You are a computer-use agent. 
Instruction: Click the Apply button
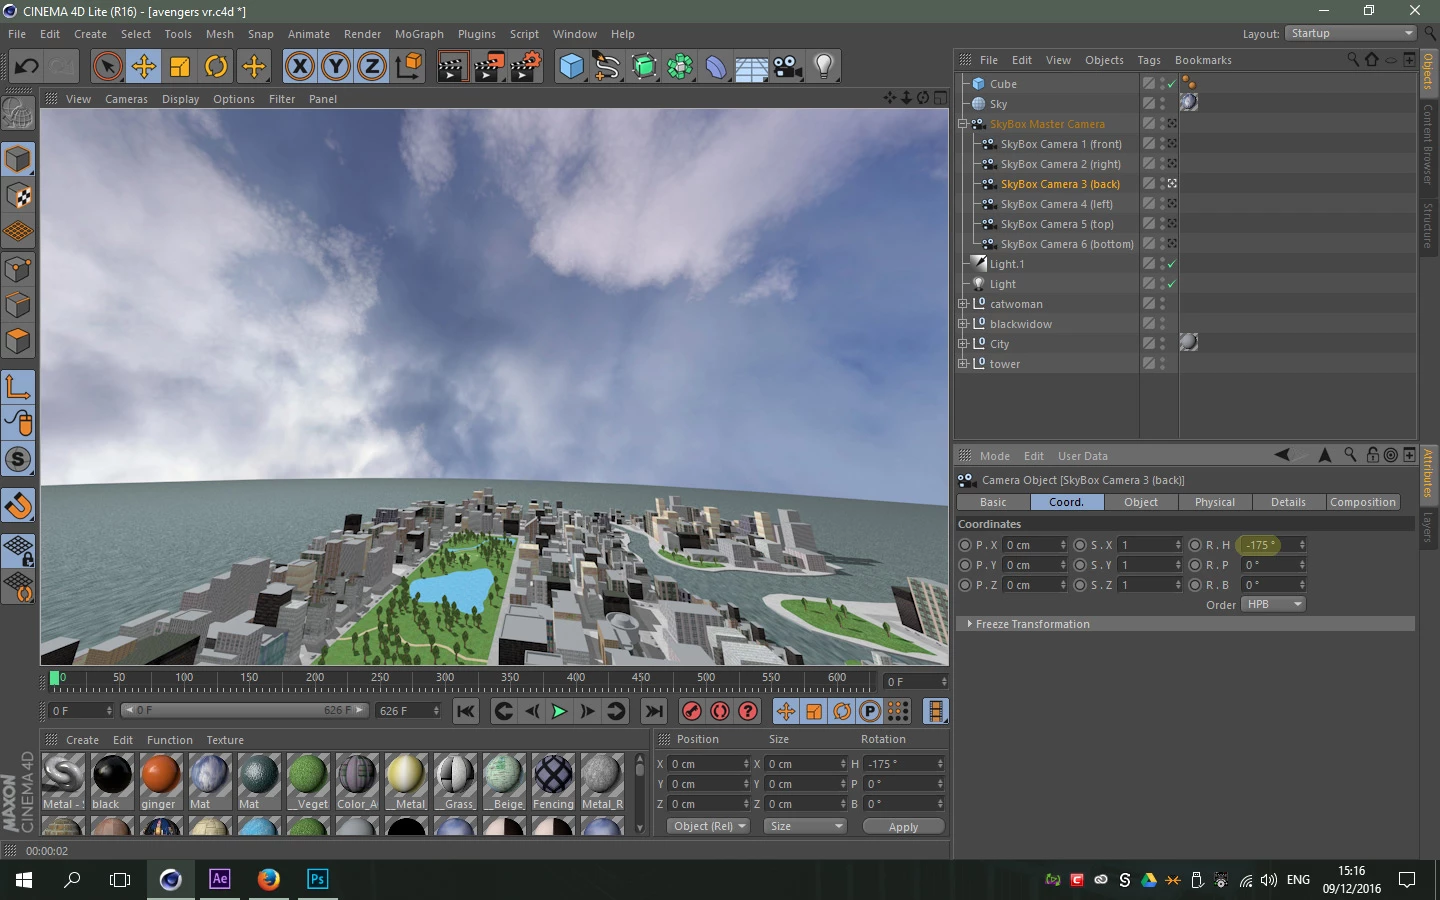click(x=903, y=826)
